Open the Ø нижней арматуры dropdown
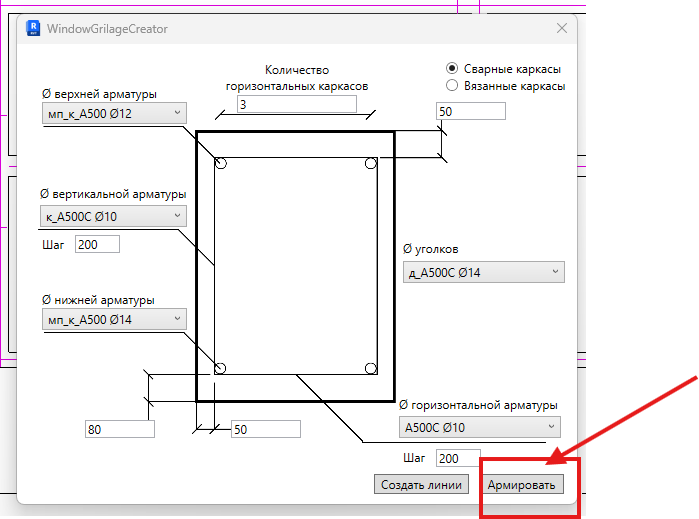This screenshot has width=699, height=519. 114,319
